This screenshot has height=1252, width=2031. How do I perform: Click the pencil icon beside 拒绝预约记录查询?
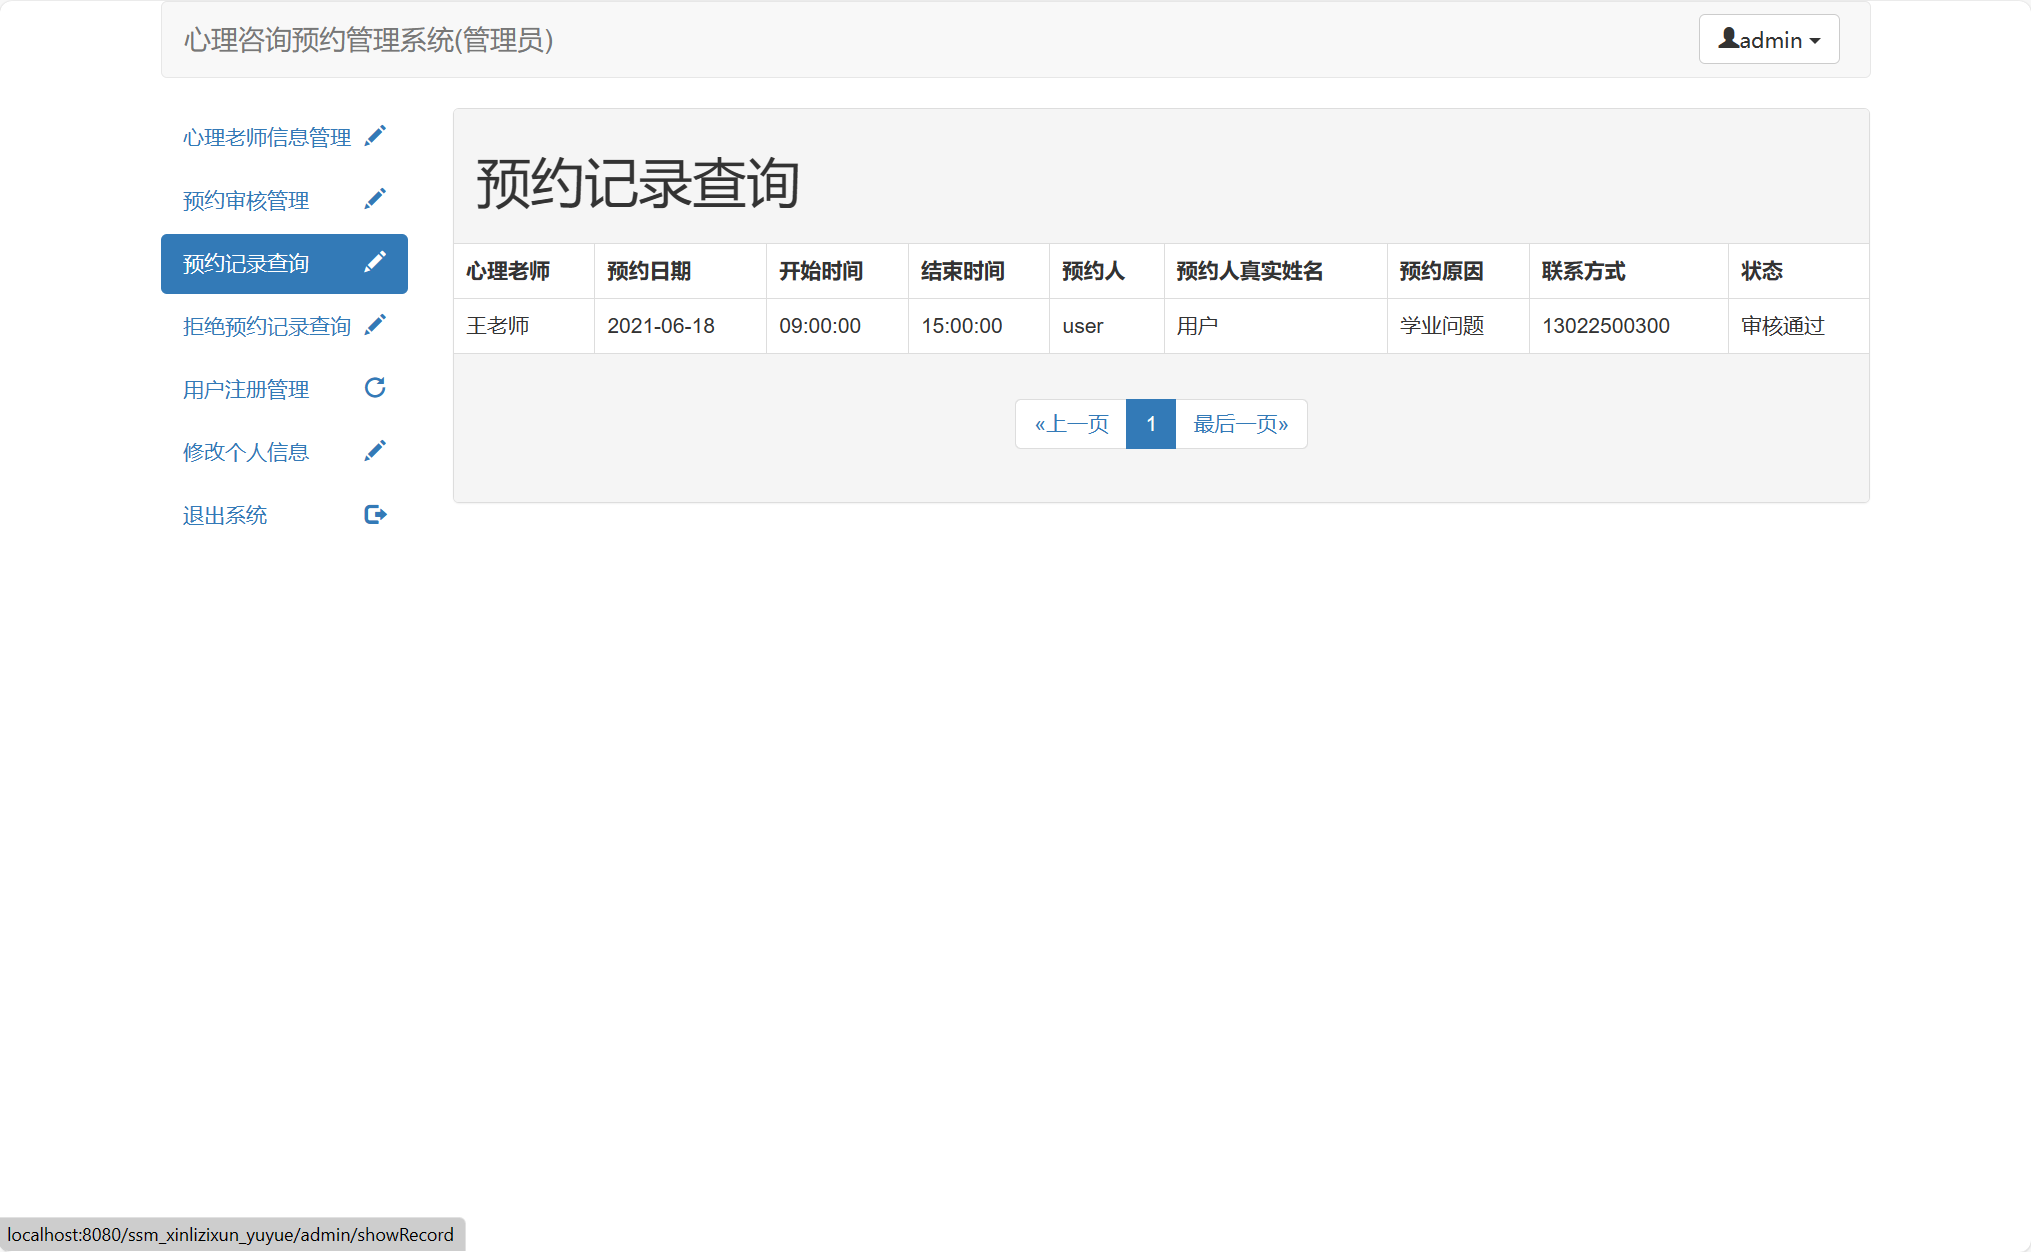pyautogui.click(x=375, y=324)
